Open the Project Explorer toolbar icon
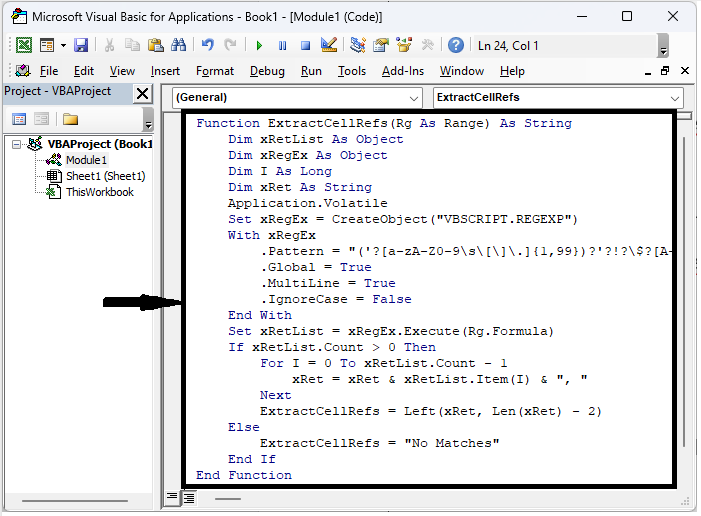 pyautogui.click(x=358, y=45)
